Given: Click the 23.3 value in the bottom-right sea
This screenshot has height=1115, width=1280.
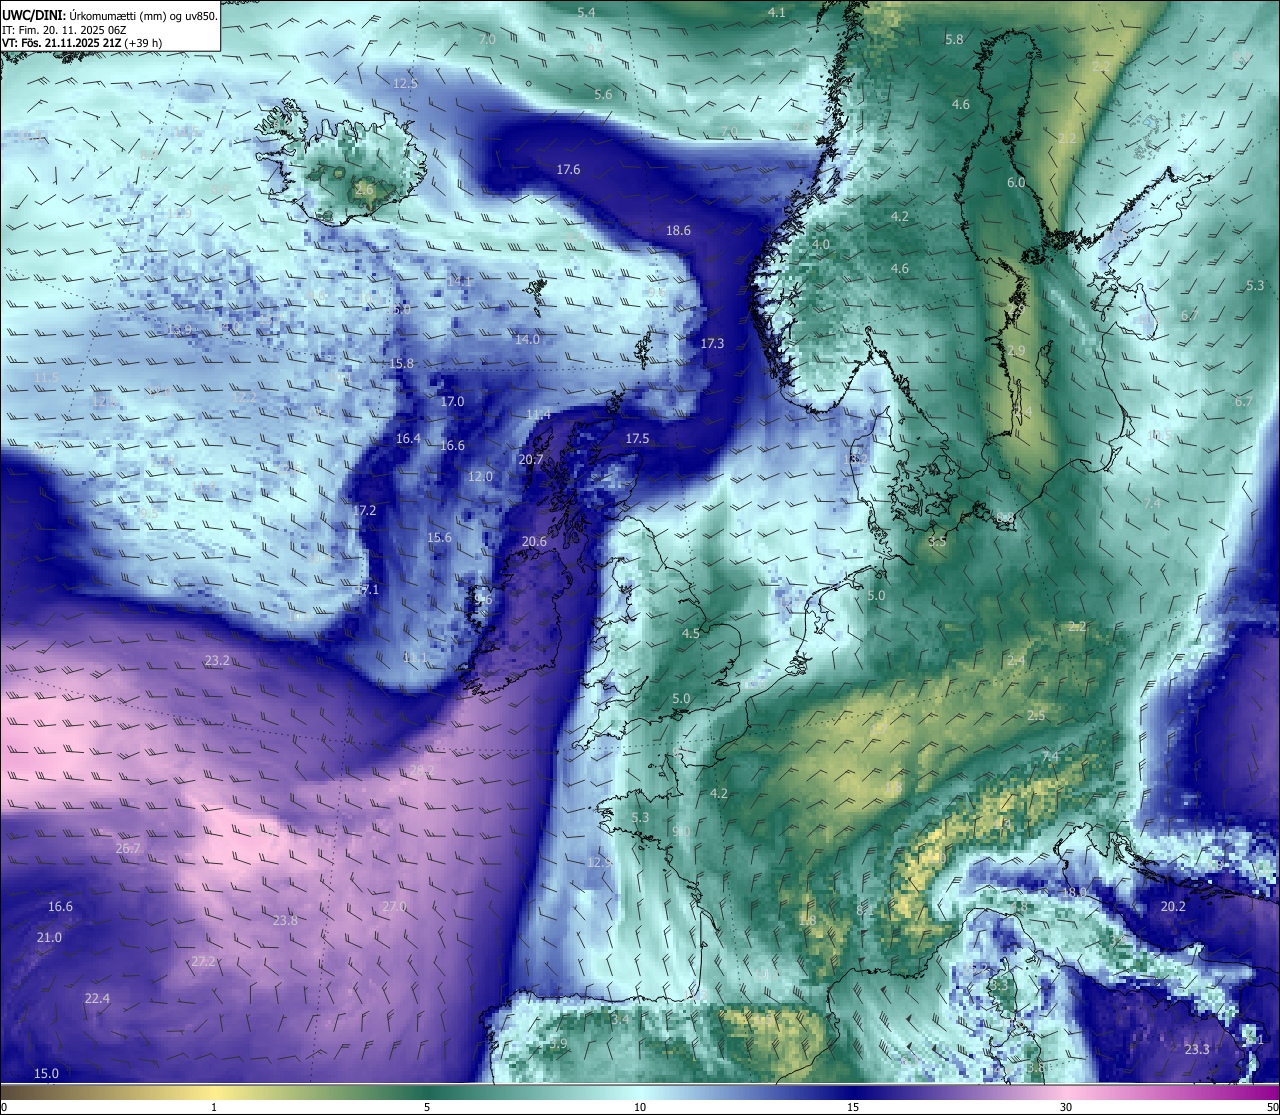Looking at the screenshot, I should point(1197,1050).
